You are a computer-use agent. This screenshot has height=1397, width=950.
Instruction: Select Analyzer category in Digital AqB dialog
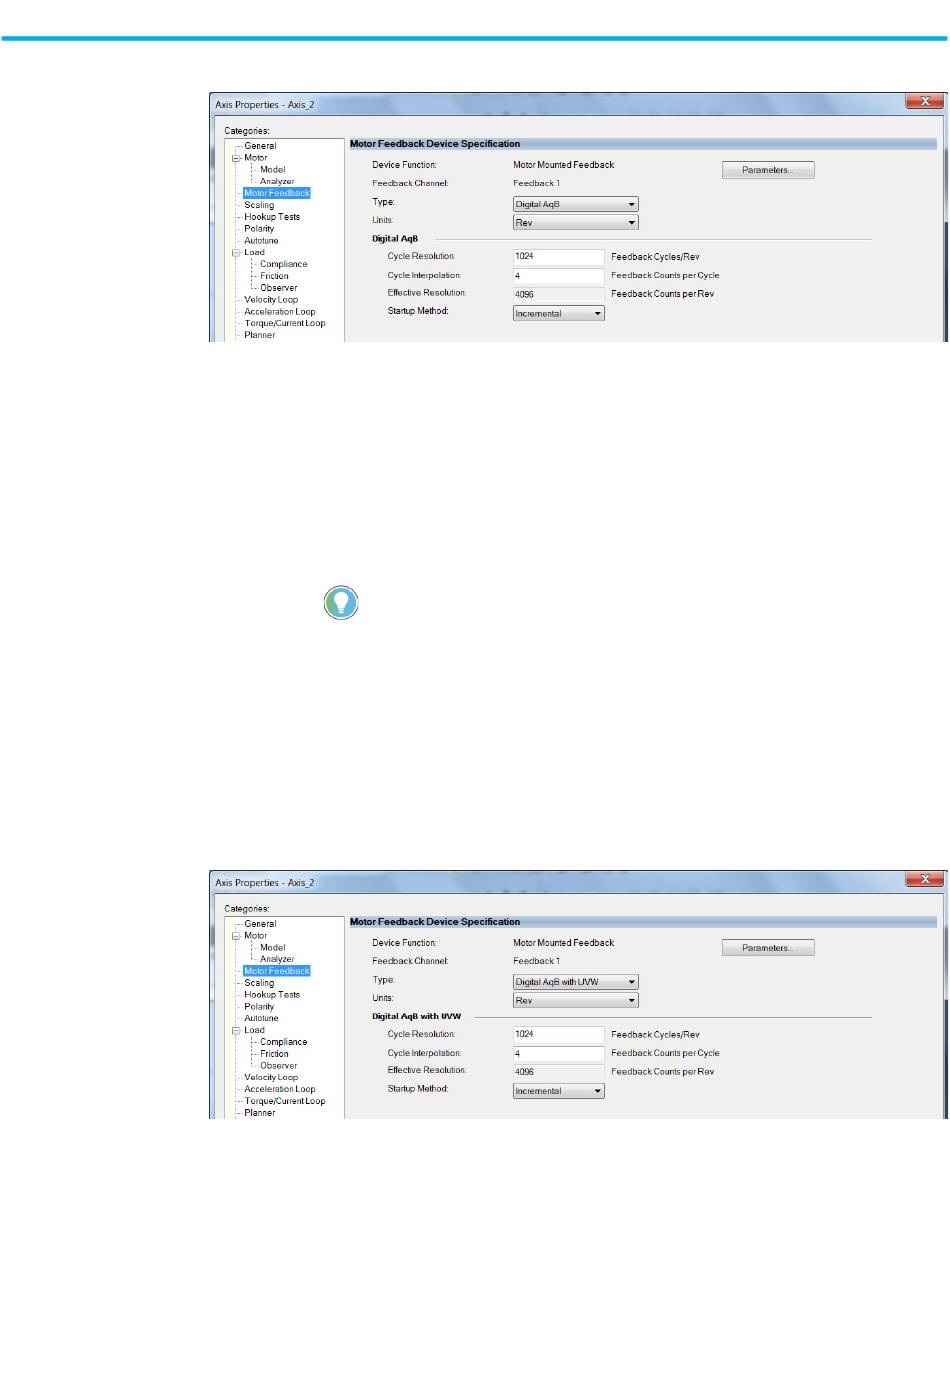coord(277,182)
